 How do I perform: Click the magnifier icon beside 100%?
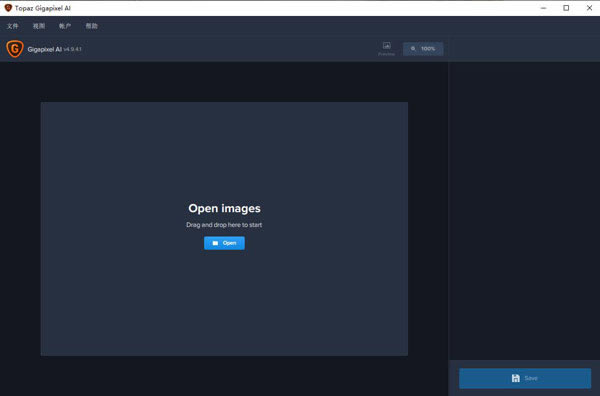pos(413,49)
